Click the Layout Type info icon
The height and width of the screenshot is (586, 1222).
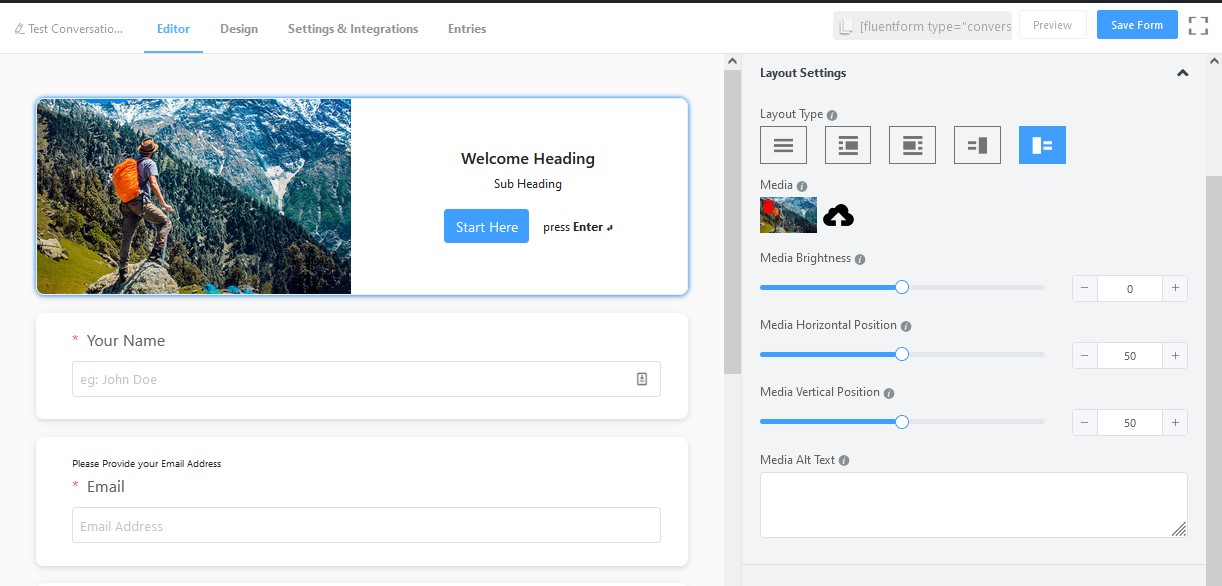tap(832, 115)
